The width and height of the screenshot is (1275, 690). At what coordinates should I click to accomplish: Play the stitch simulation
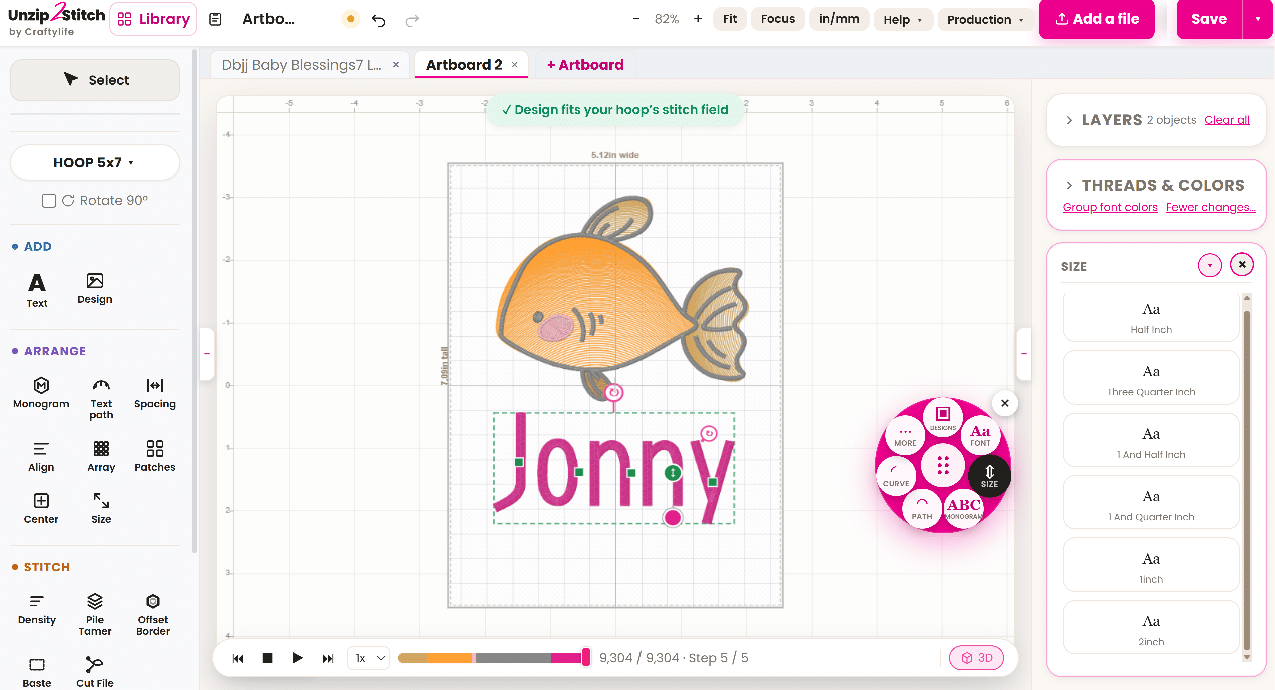(297, 658)
